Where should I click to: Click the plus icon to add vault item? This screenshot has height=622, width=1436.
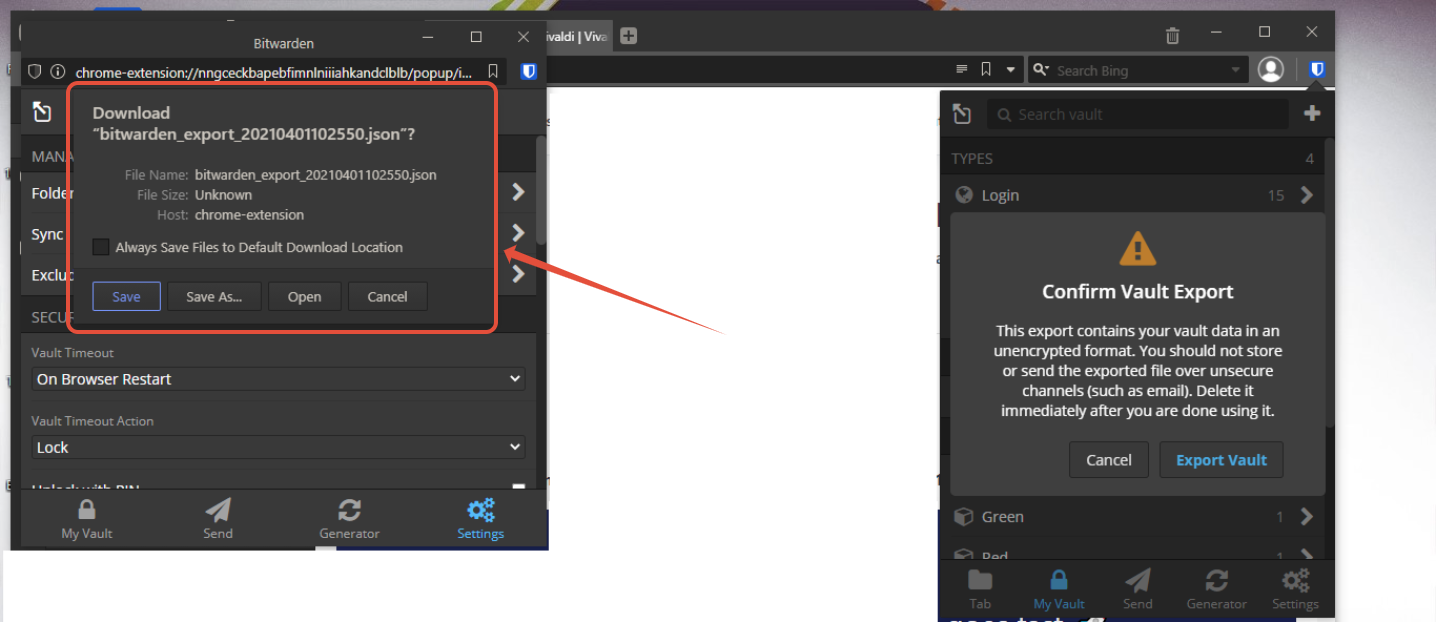[x=1312, y=113]
